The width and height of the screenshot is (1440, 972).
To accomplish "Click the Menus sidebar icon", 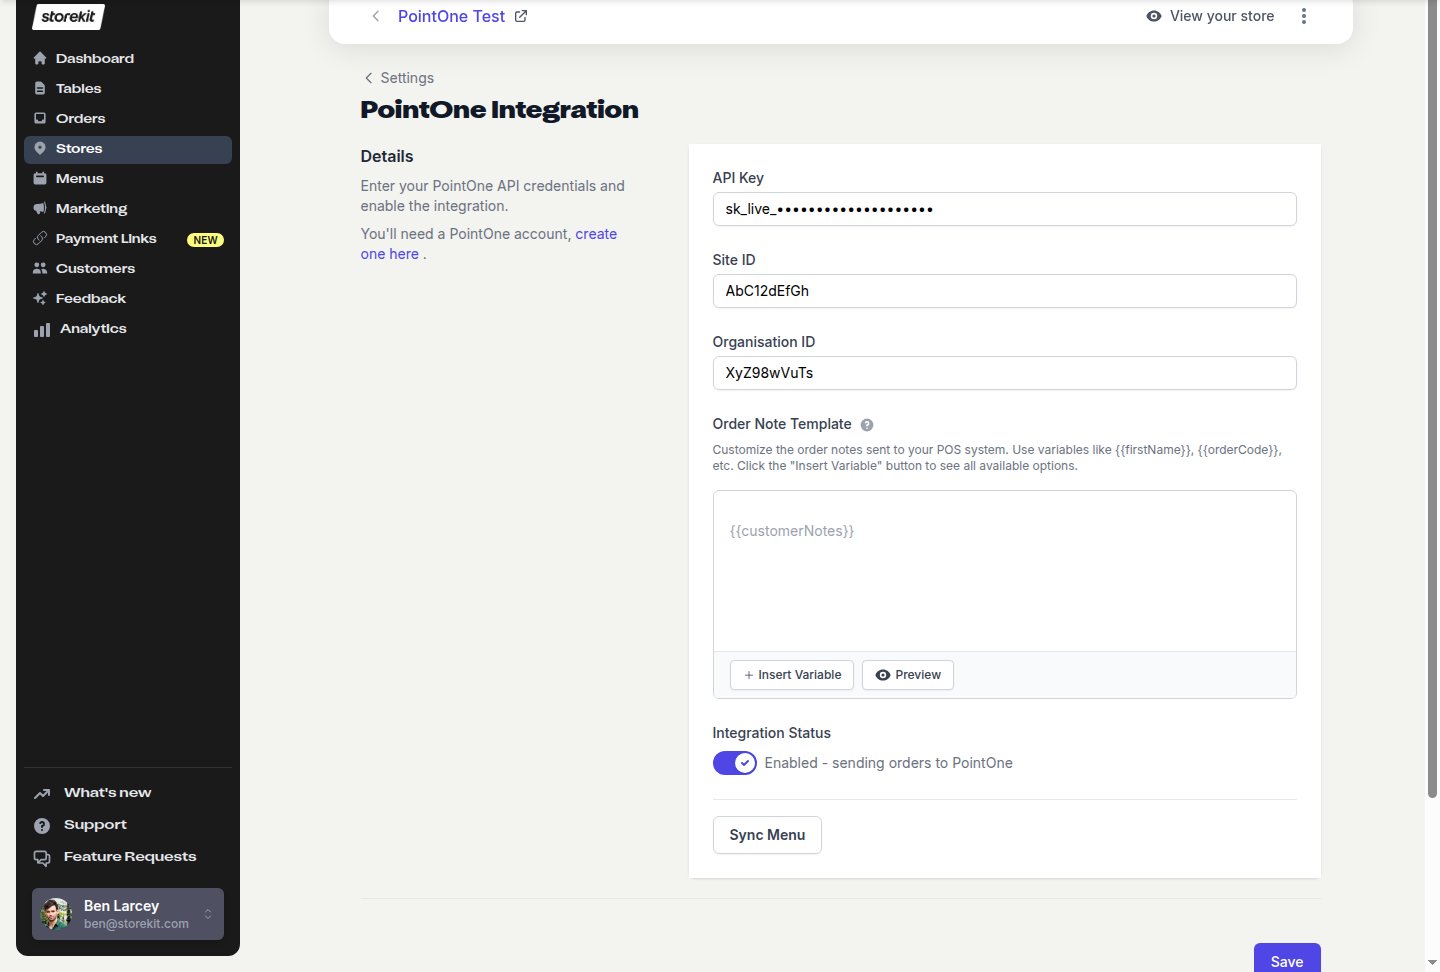I will [x=40, y=178].
